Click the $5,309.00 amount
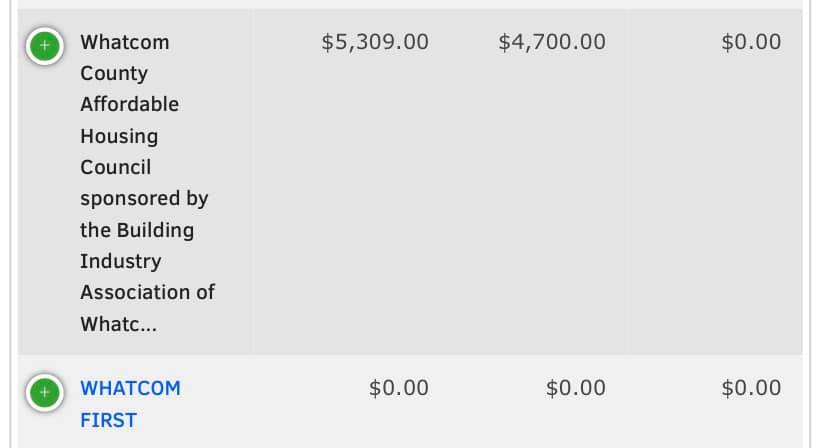 pyautogui.click(x=375, y=42)
